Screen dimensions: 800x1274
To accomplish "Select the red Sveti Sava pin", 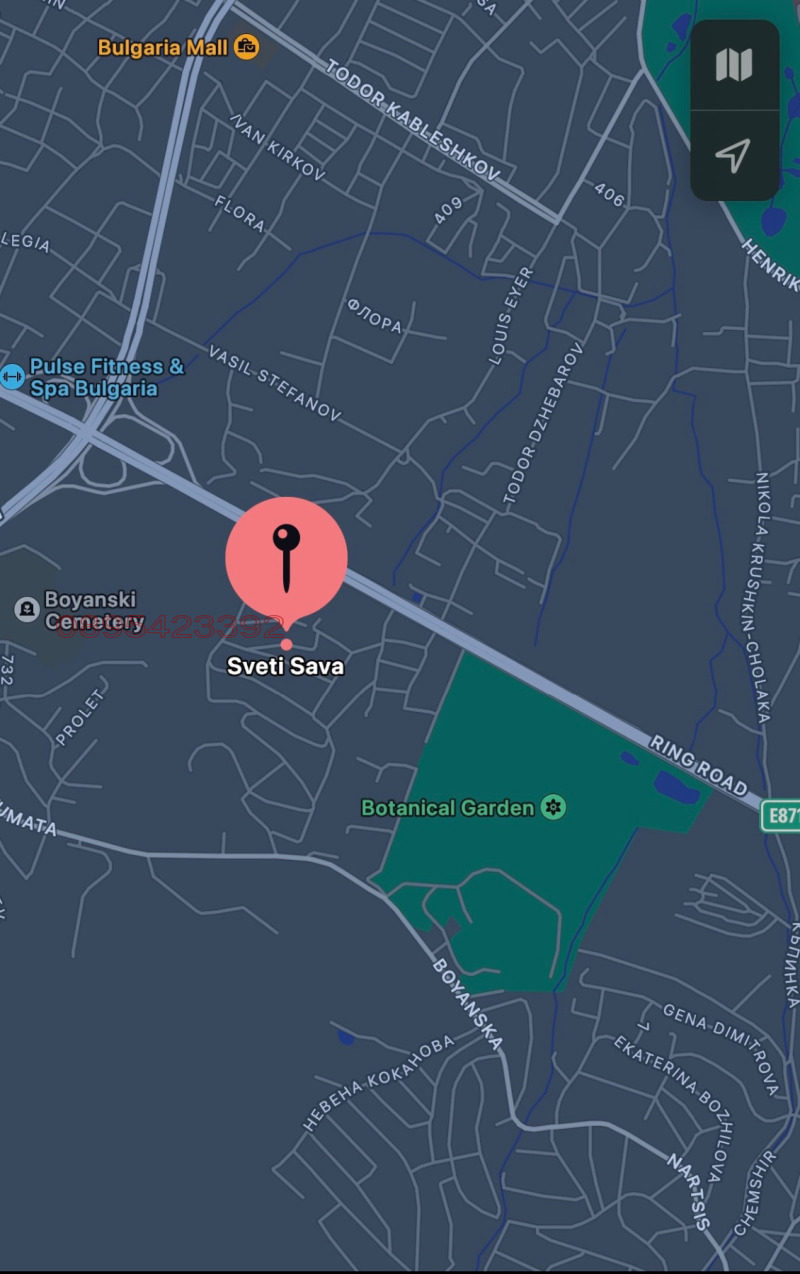I will coord(286,558).
